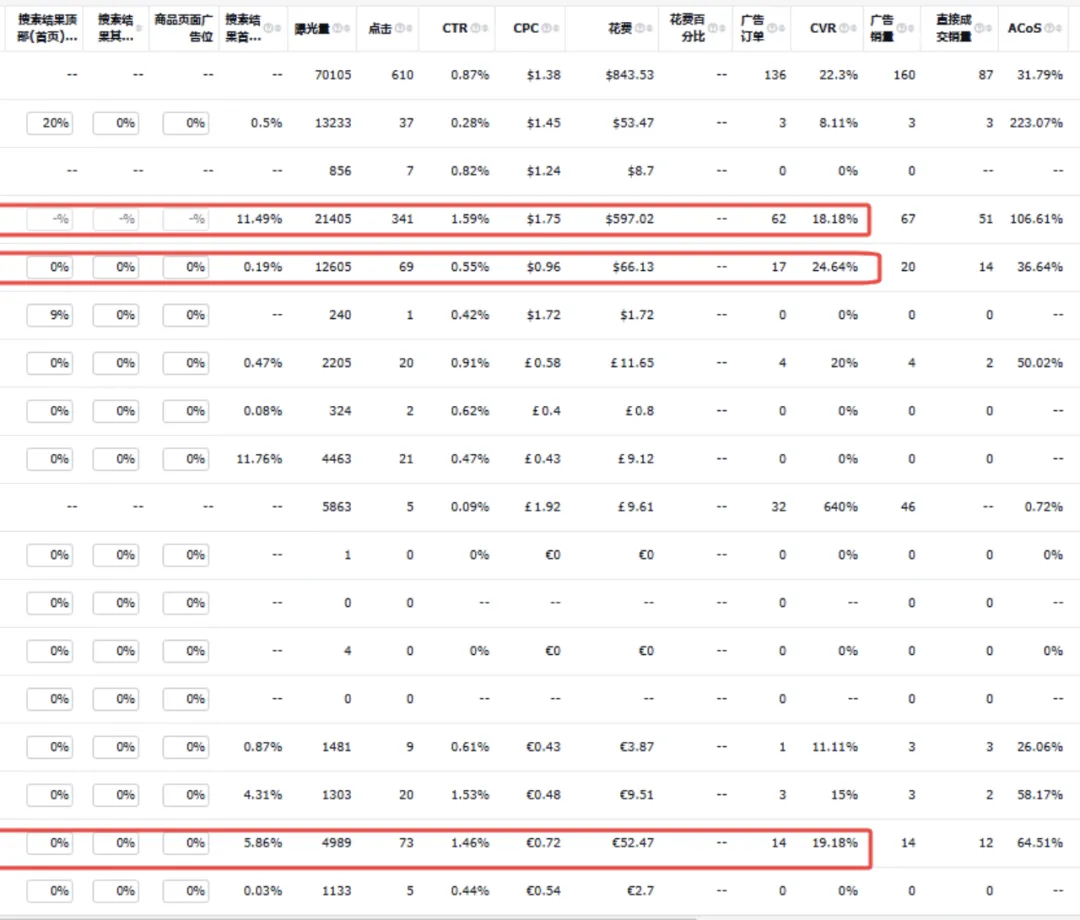The height and width of the screenshot is (920, 1080).
Task: Sort by 花费百分比 with its sort arrows
Action: pos(722,28)
